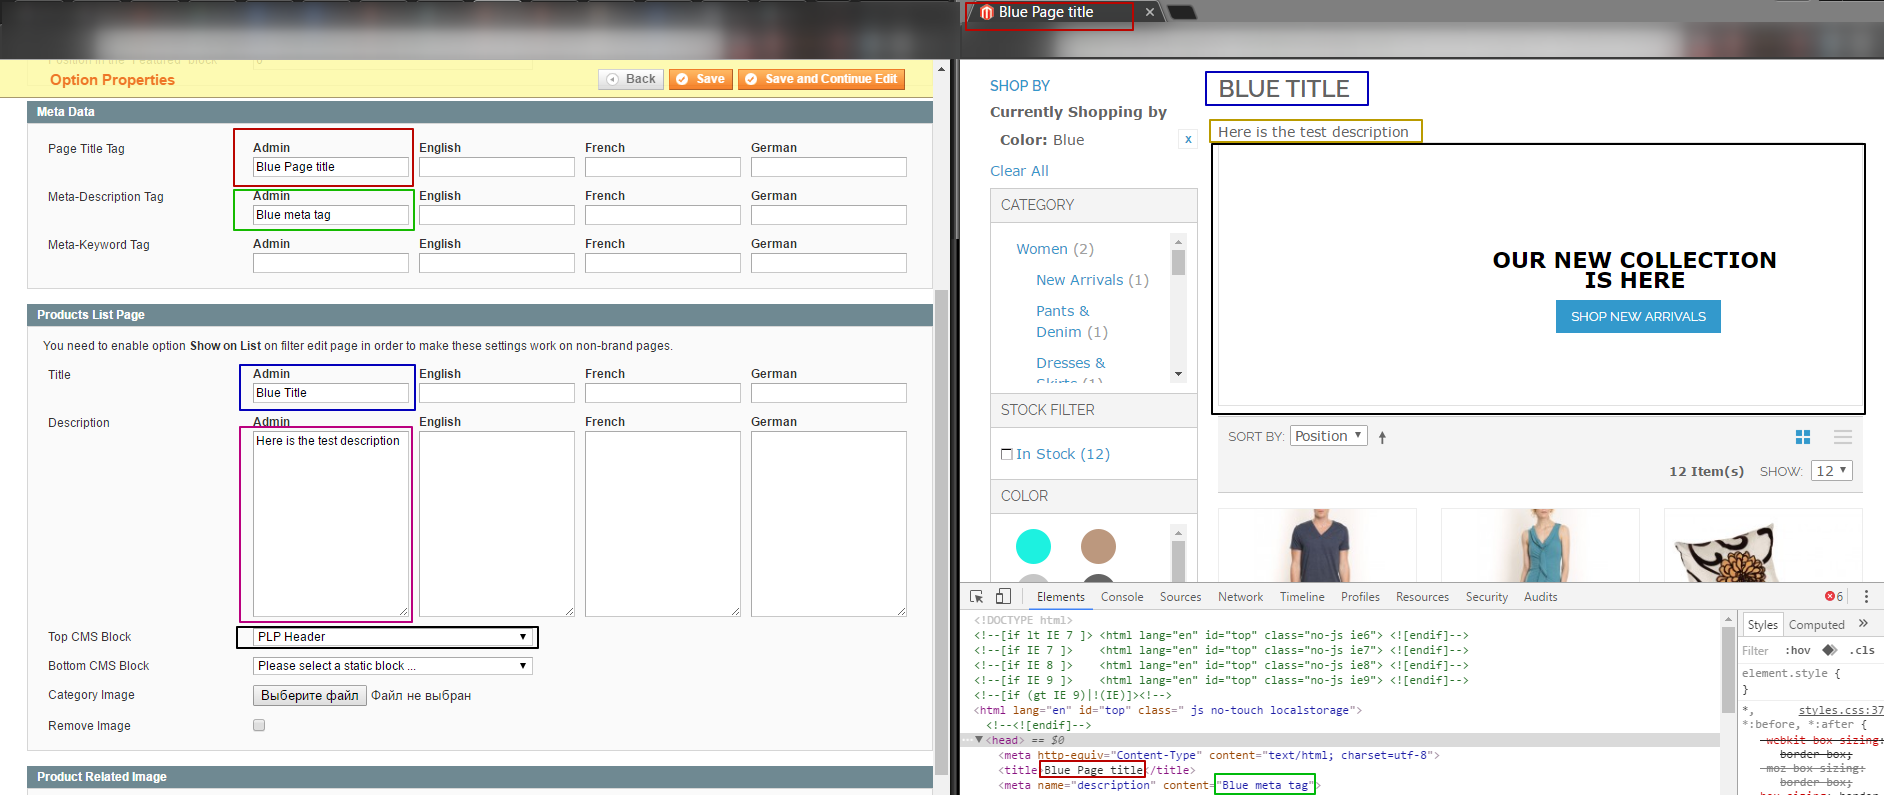Click the sort direction arrow icon
The image size is (1884, 795).
(1382, 437)
